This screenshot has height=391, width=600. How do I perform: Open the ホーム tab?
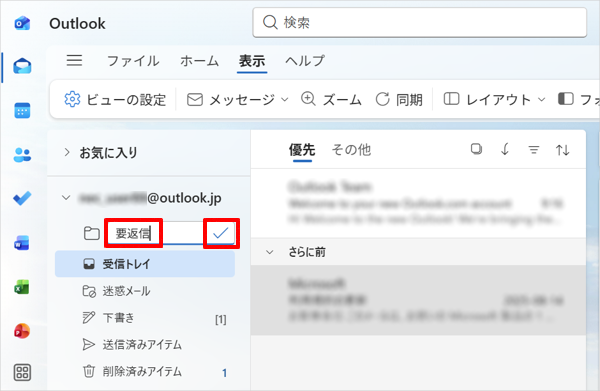(x=199, y=61)
